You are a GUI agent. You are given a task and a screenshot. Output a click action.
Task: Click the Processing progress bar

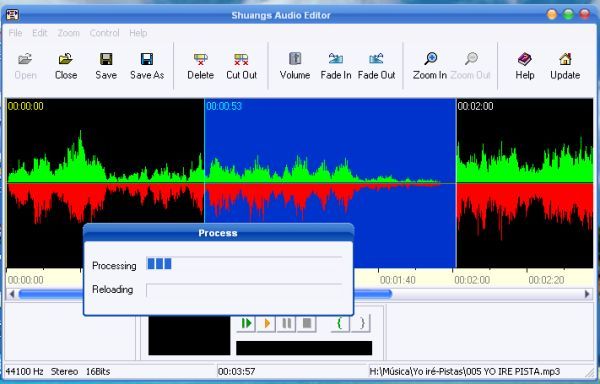(244, 264)
